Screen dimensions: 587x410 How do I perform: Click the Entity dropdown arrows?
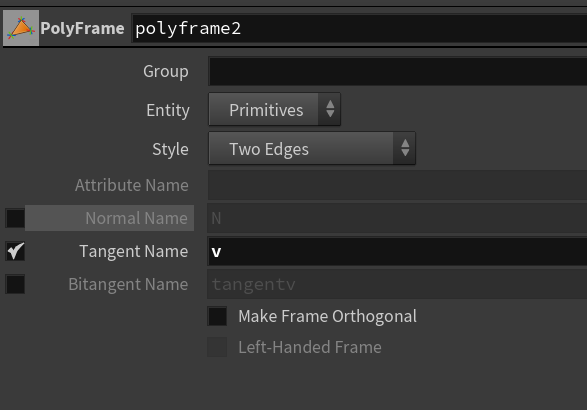pyautogui.click(x=330, y=109)
